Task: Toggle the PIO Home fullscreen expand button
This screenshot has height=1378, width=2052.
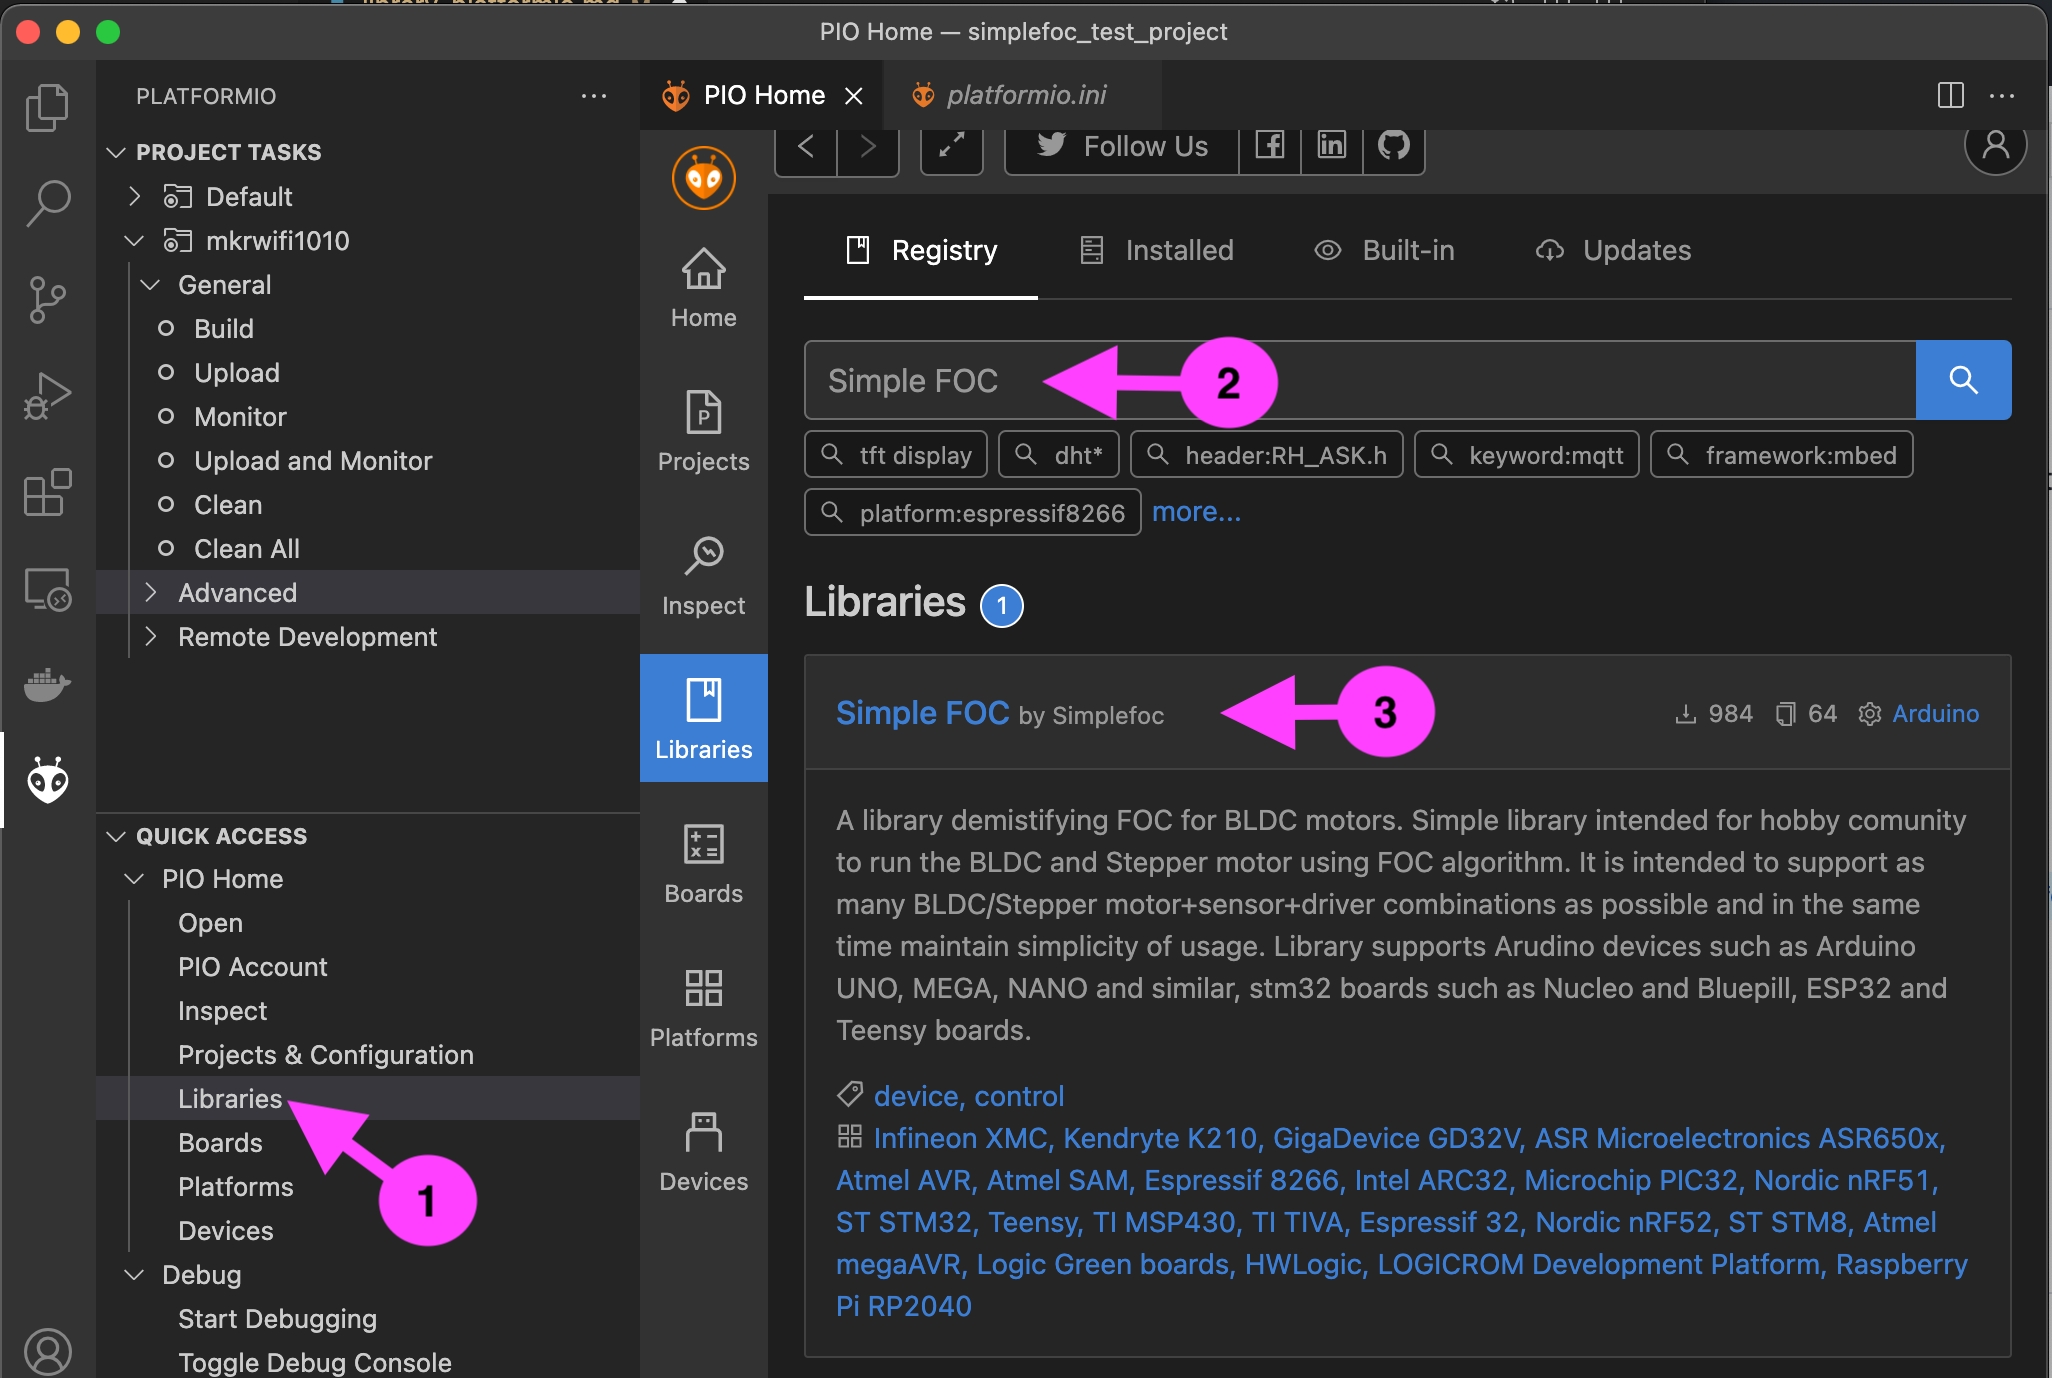Action: pos(951,146)
